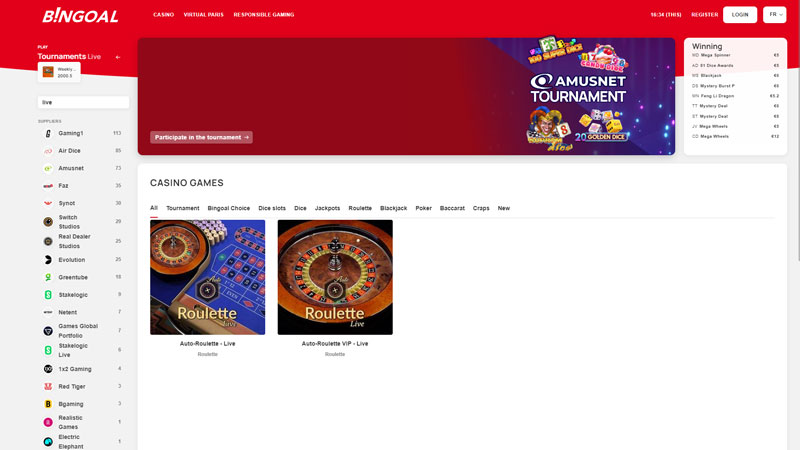
Task: Open the Weekly tournament thumbnail card
Action: tap(59, 72)
